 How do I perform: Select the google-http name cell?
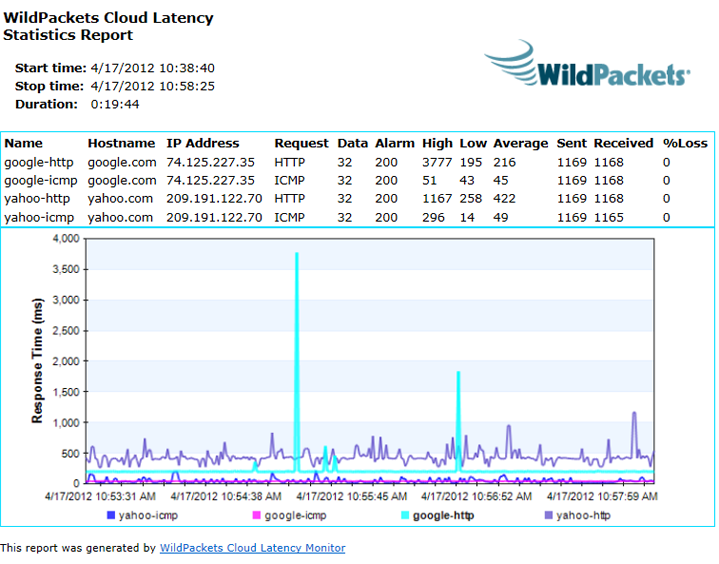pos(39,162)
